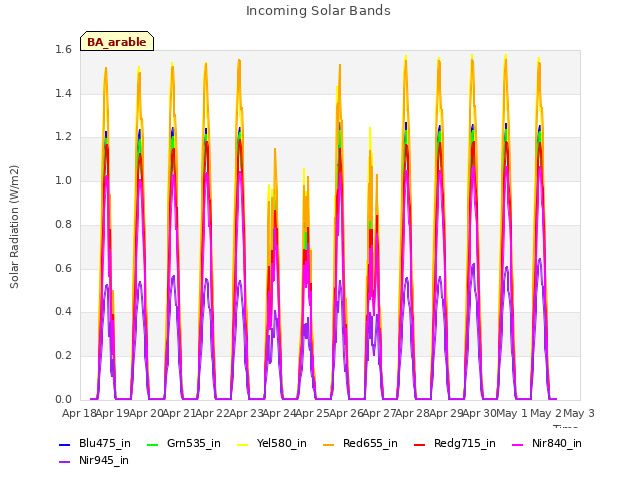The width and height of the screenshot is (640, 480).
Task: Click the Apr 23 x-axis date label
Action: [x=246, y=413]
